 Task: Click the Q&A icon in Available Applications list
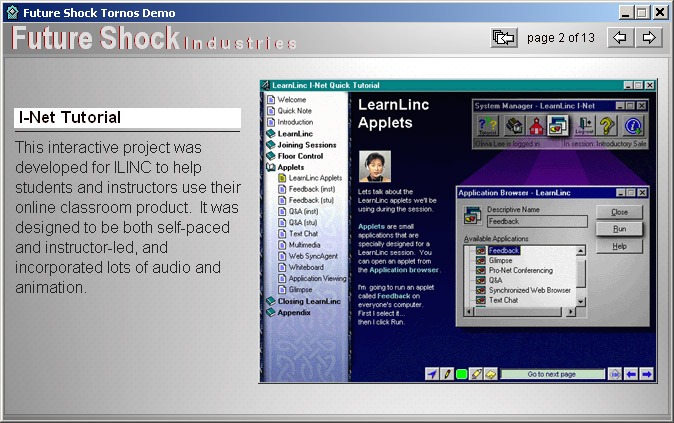(x=481, y=280)
